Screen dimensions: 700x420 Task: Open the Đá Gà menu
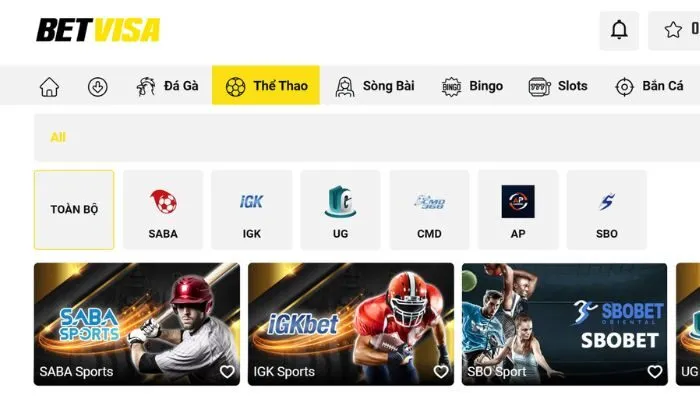(167, 86)
